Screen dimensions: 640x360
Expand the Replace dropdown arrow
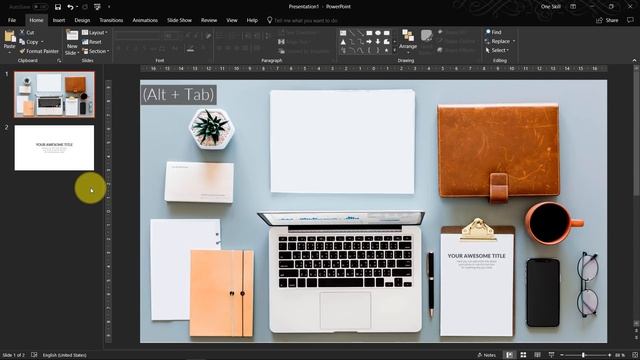pyautogui.click(x=513, y=41)
